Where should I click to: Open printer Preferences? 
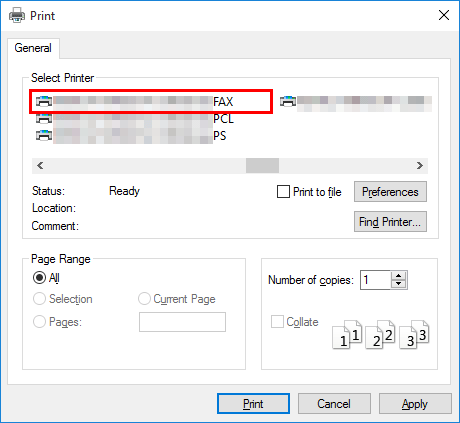[390, 192]
